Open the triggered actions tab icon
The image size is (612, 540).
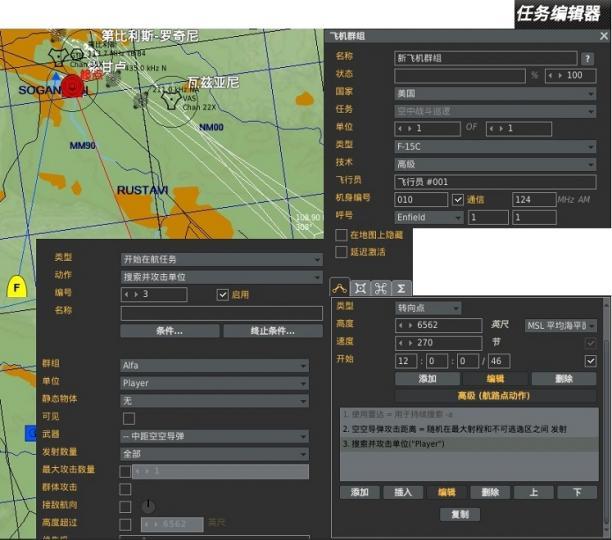pyautogui.click(x=380, y=288)
